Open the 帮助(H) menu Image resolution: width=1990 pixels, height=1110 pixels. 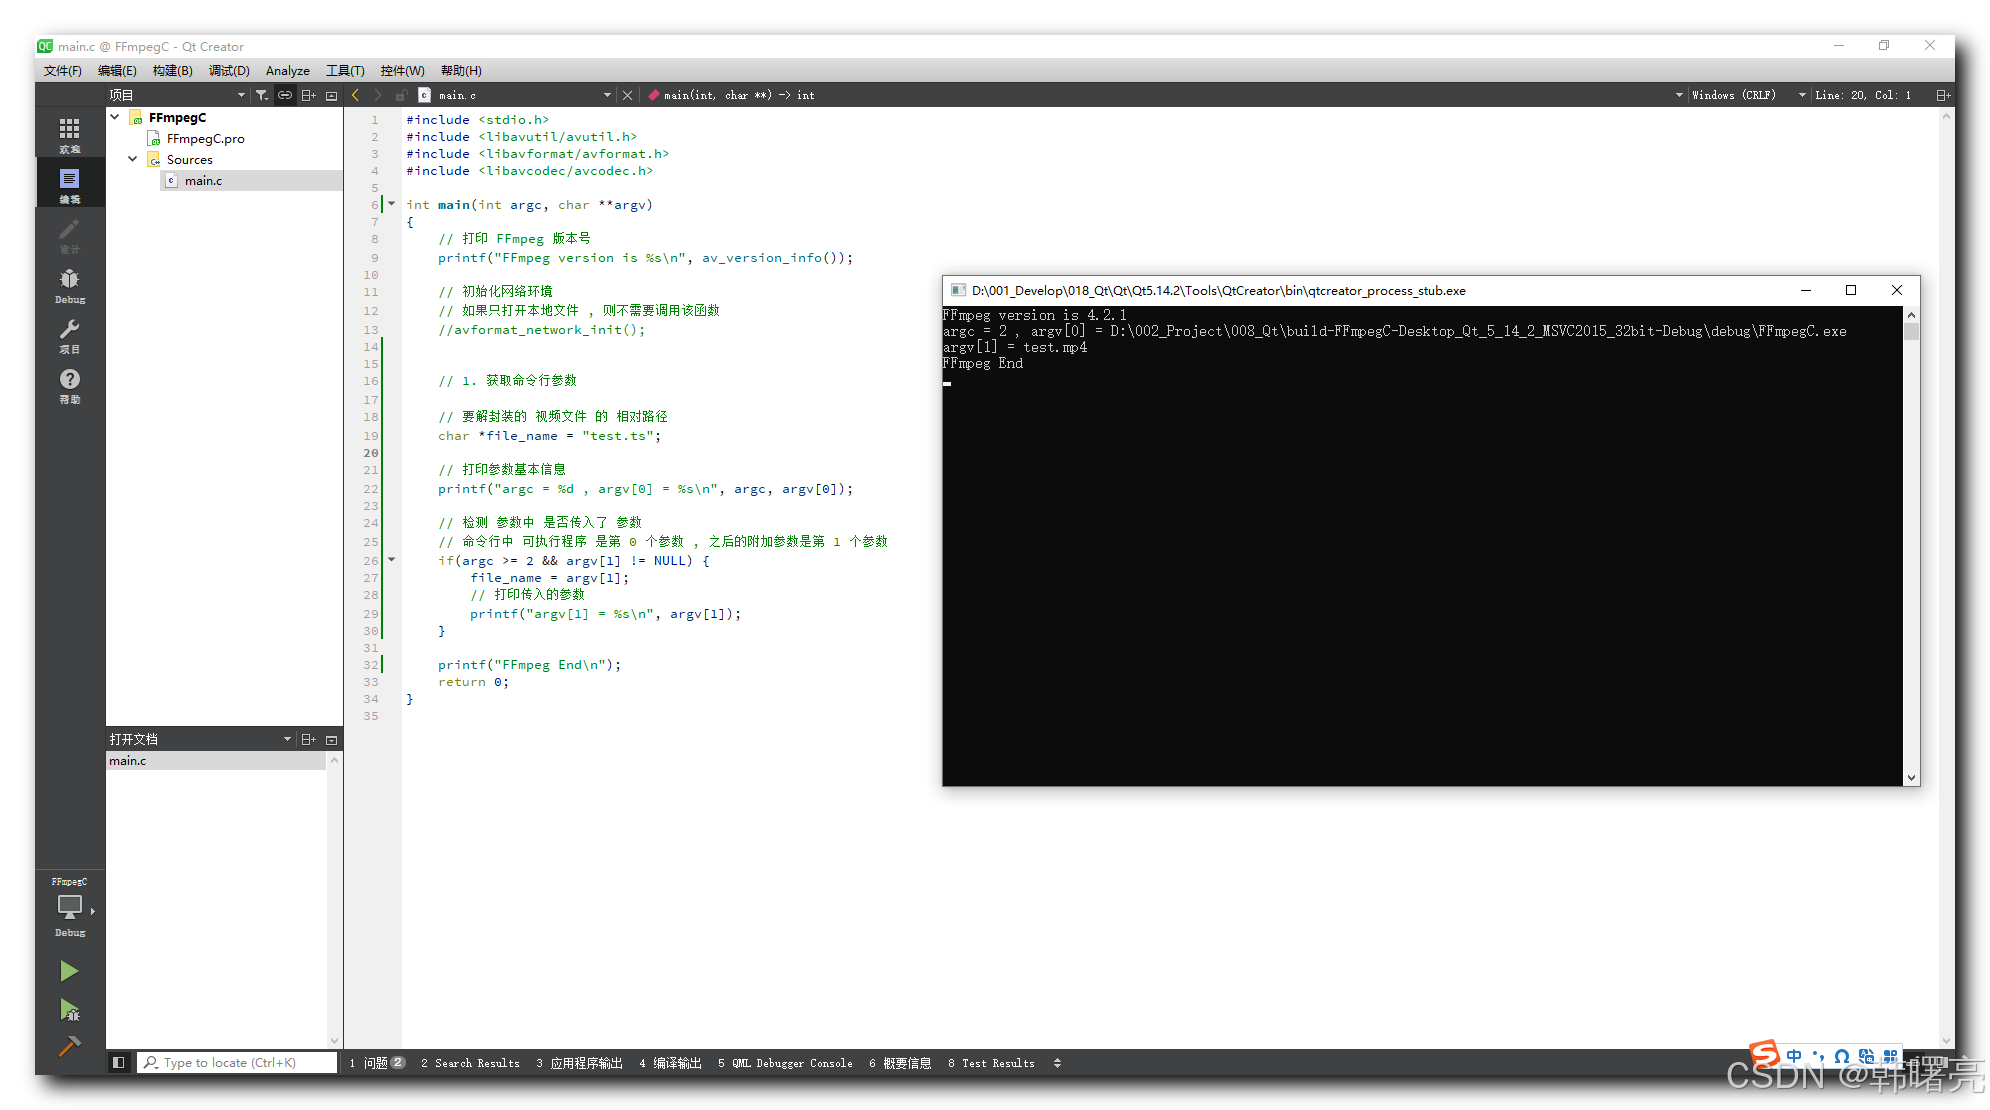click(461, 71)
